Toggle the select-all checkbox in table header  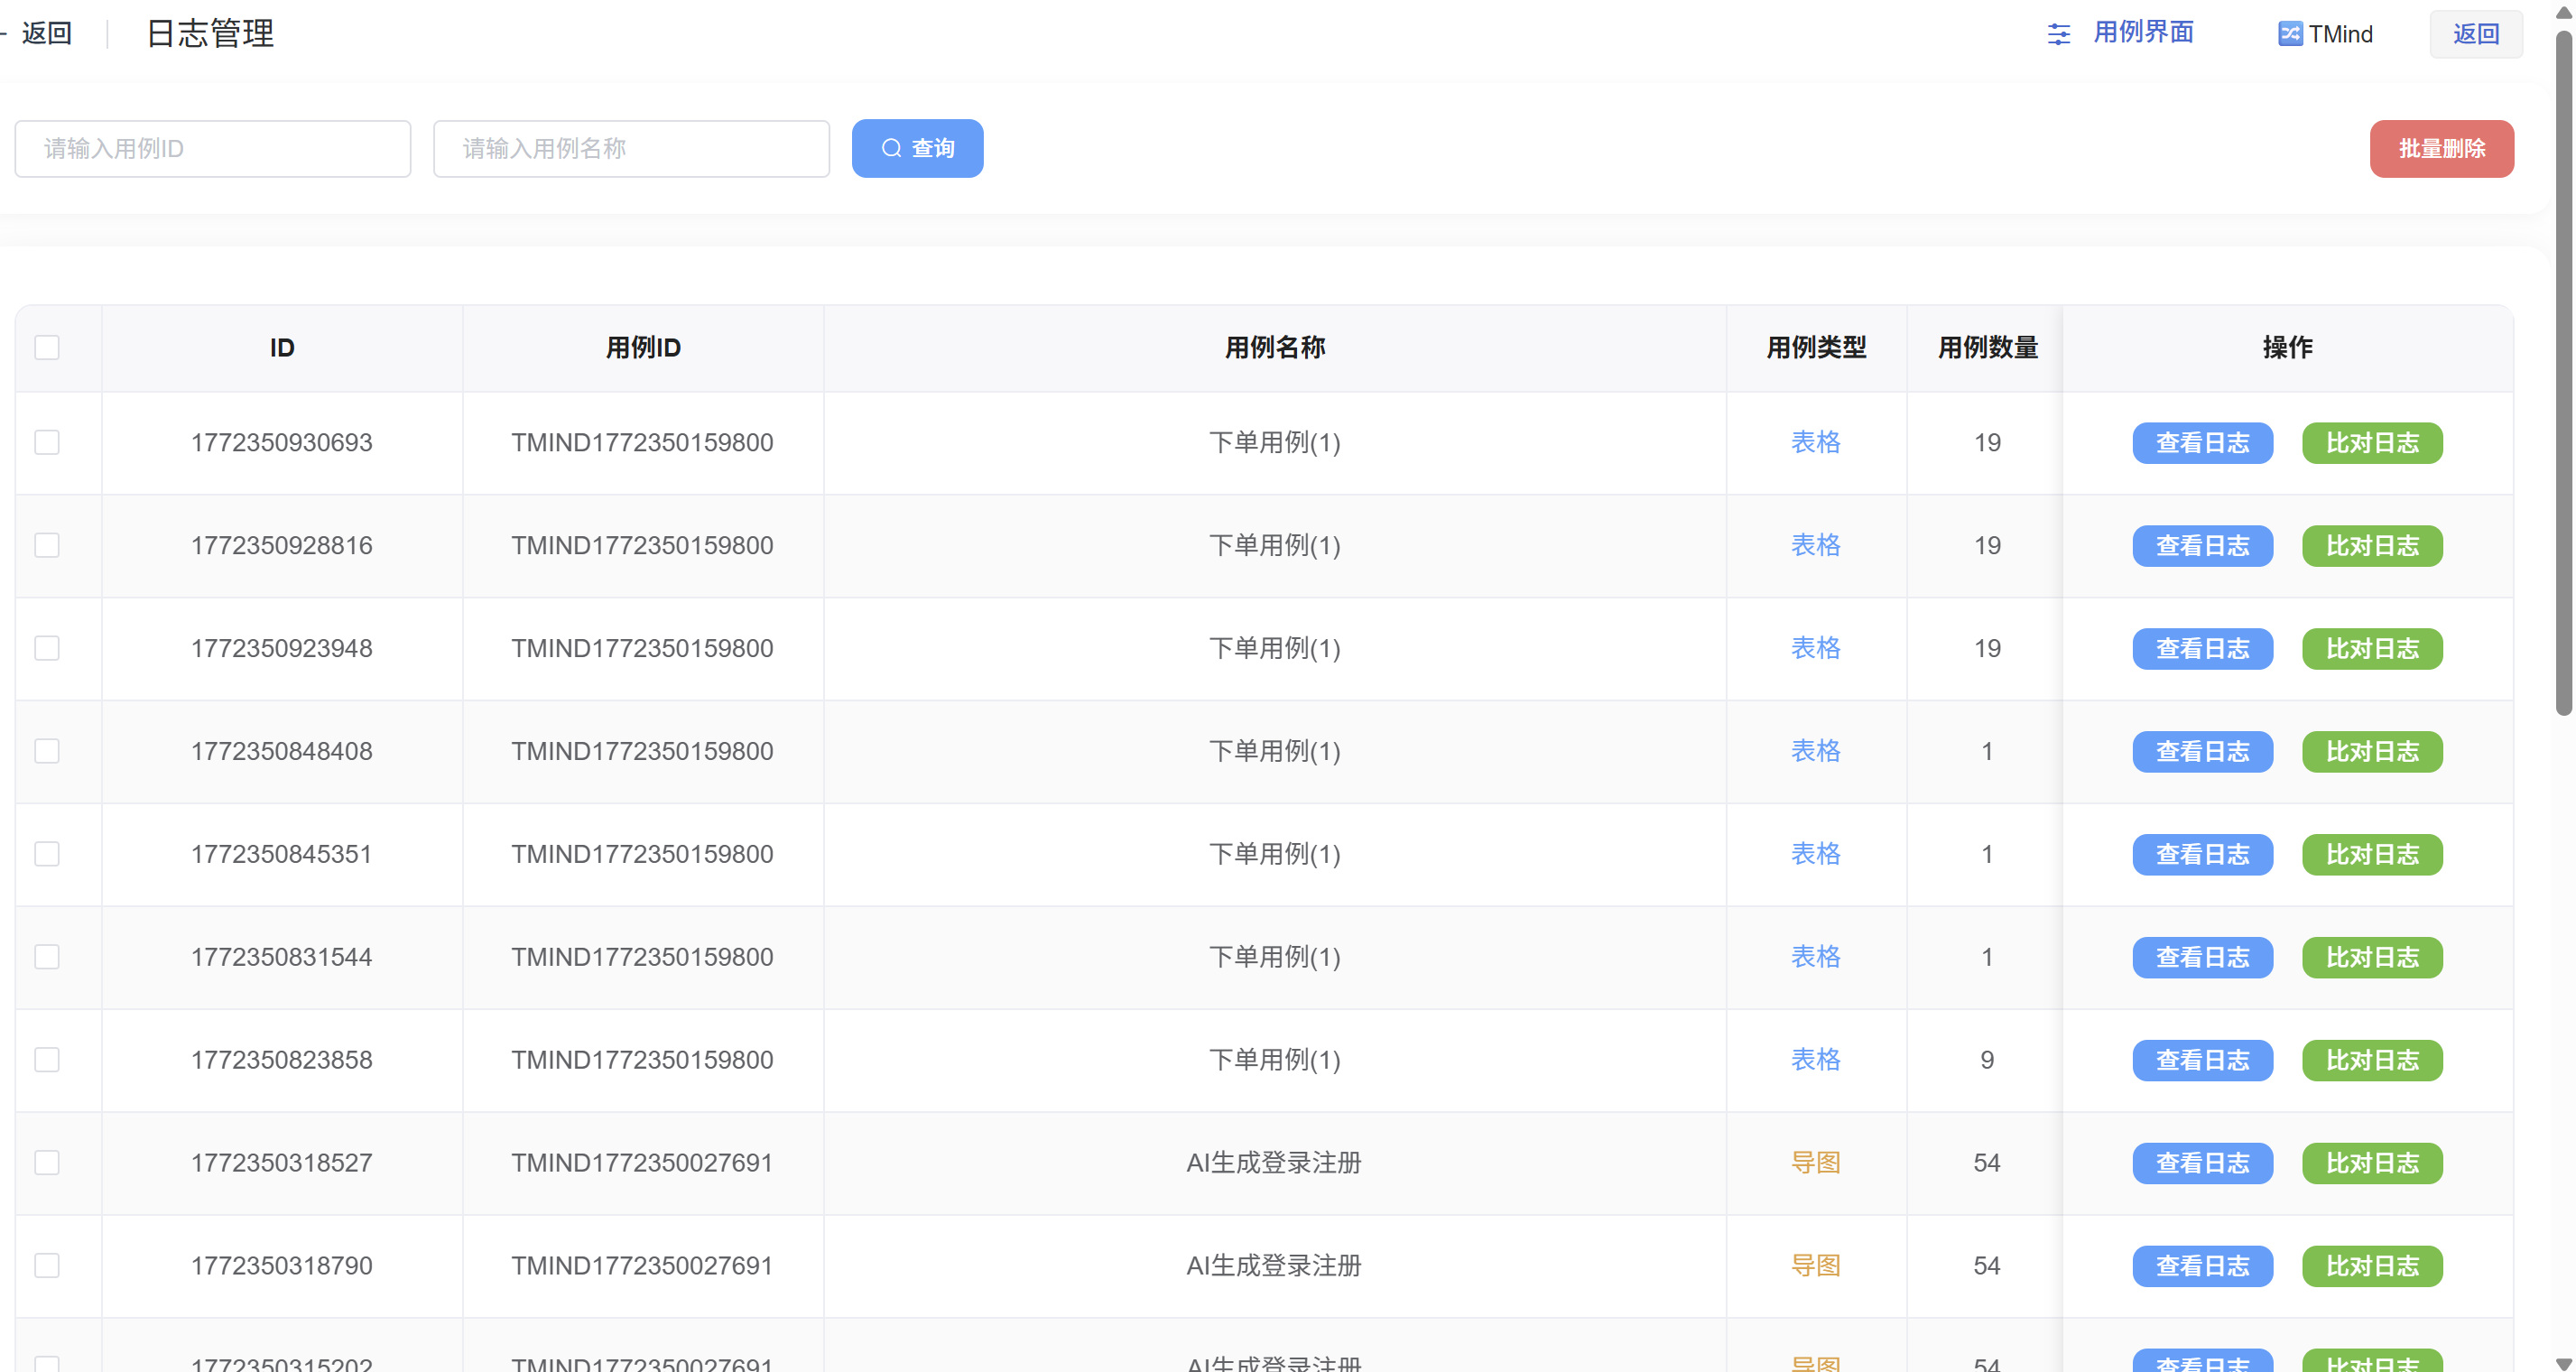[x=47, y=347]
